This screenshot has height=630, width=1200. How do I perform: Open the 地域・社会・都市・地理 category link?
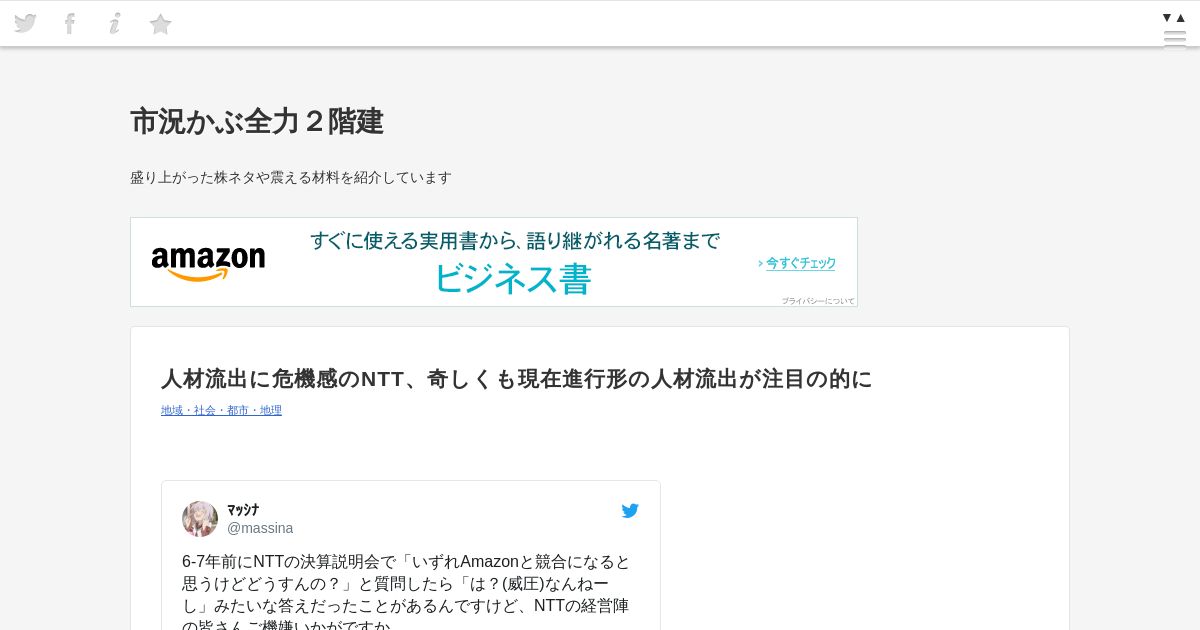point(221,410)
